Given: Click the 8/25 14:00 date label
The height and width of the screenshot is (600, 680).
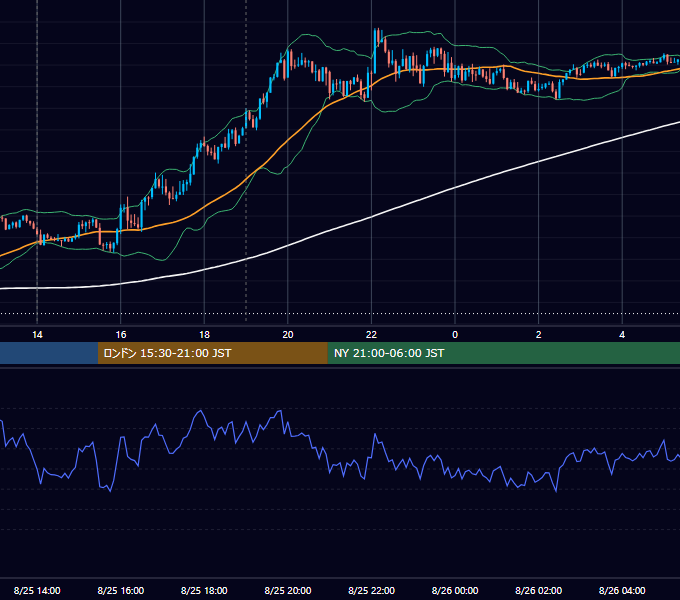Looking at the screenshot, I should point(37,590).
